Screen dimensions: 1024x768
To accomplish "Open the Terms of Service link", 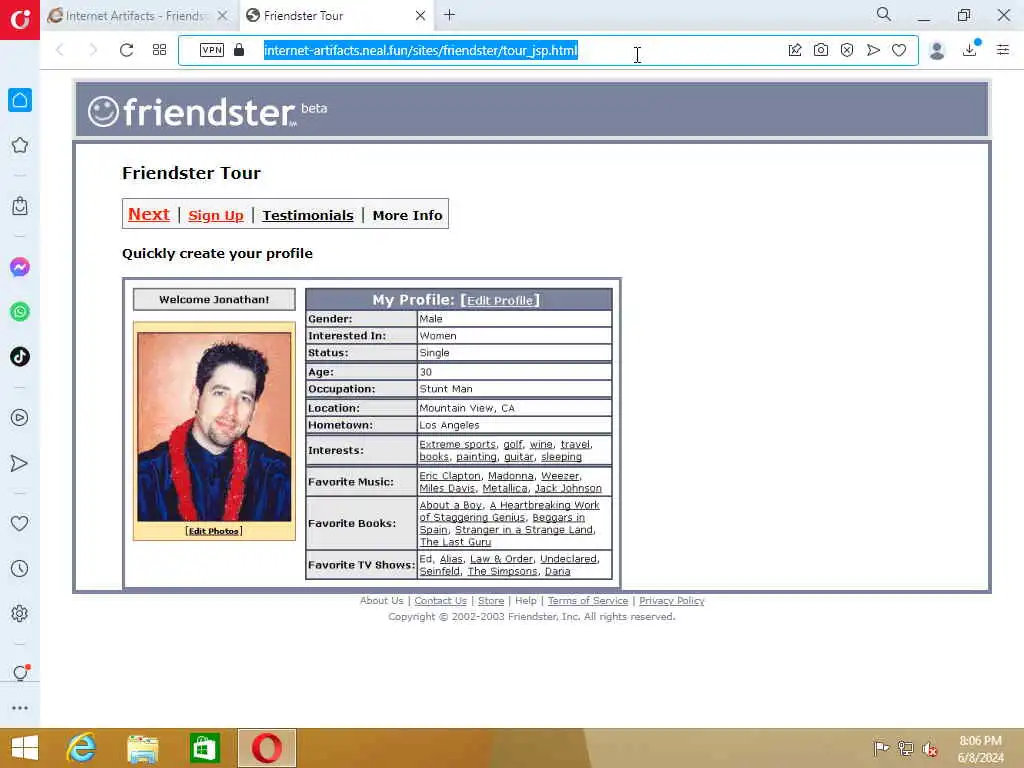I will tap(588, 601).
